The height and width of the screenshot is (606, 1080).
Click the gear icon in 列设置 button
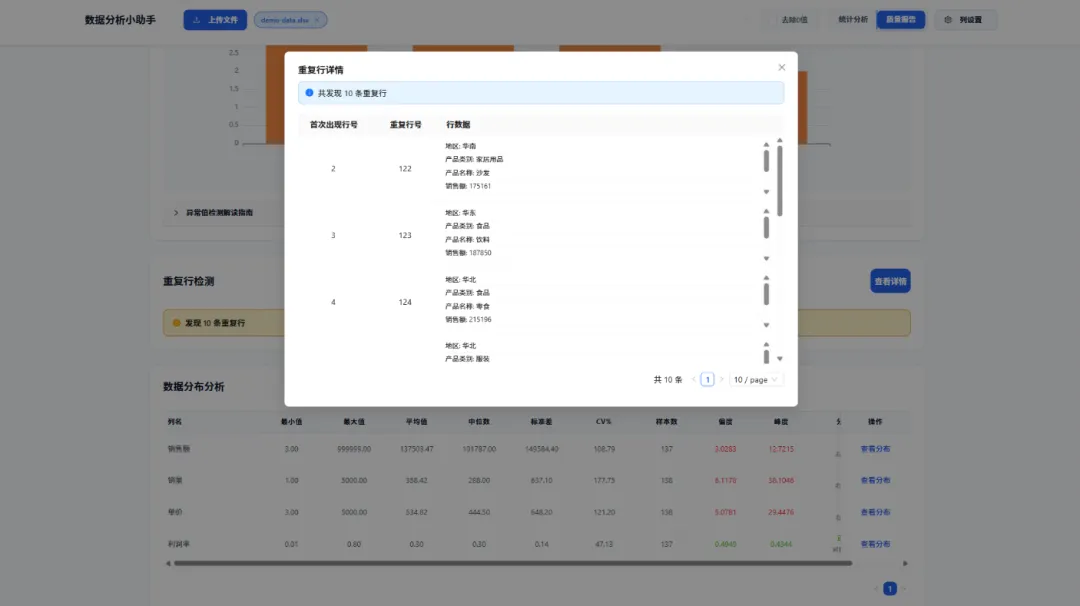click(948, 20)
